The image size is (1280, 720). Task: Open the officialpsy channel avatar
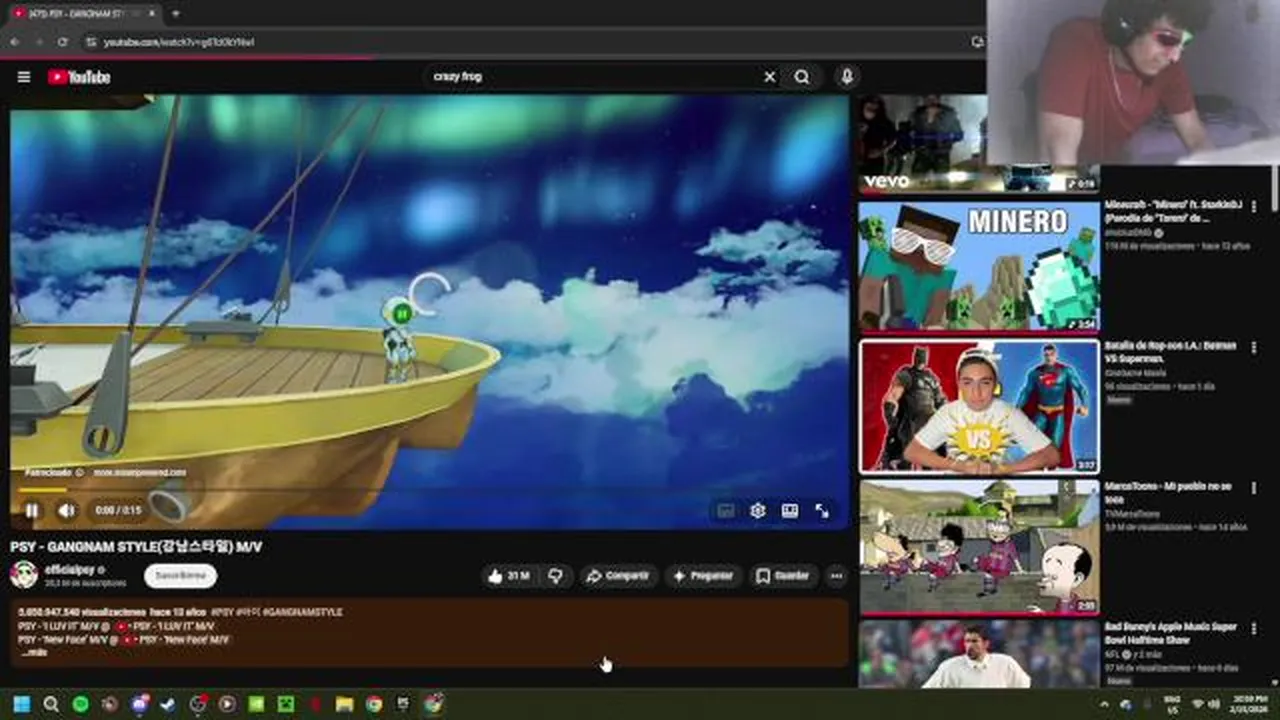click(x=24, y=575)
